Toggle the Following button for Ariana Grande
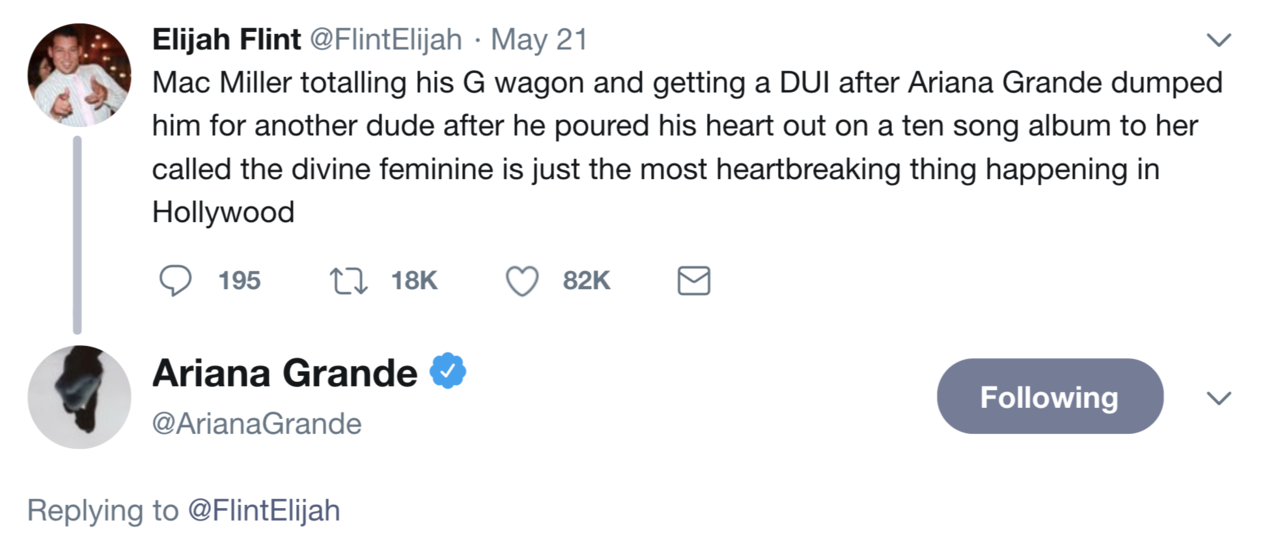 1049,397
